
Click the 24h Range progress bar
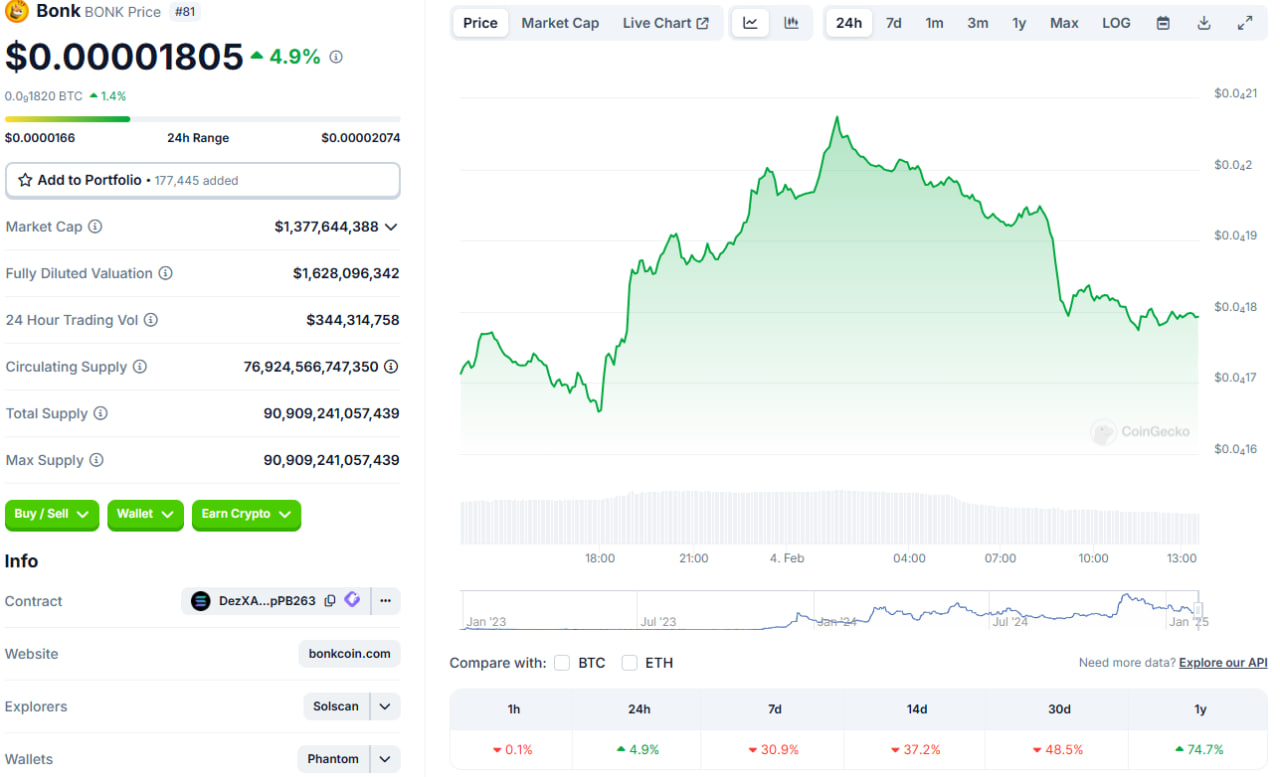(x=203, y=119)
